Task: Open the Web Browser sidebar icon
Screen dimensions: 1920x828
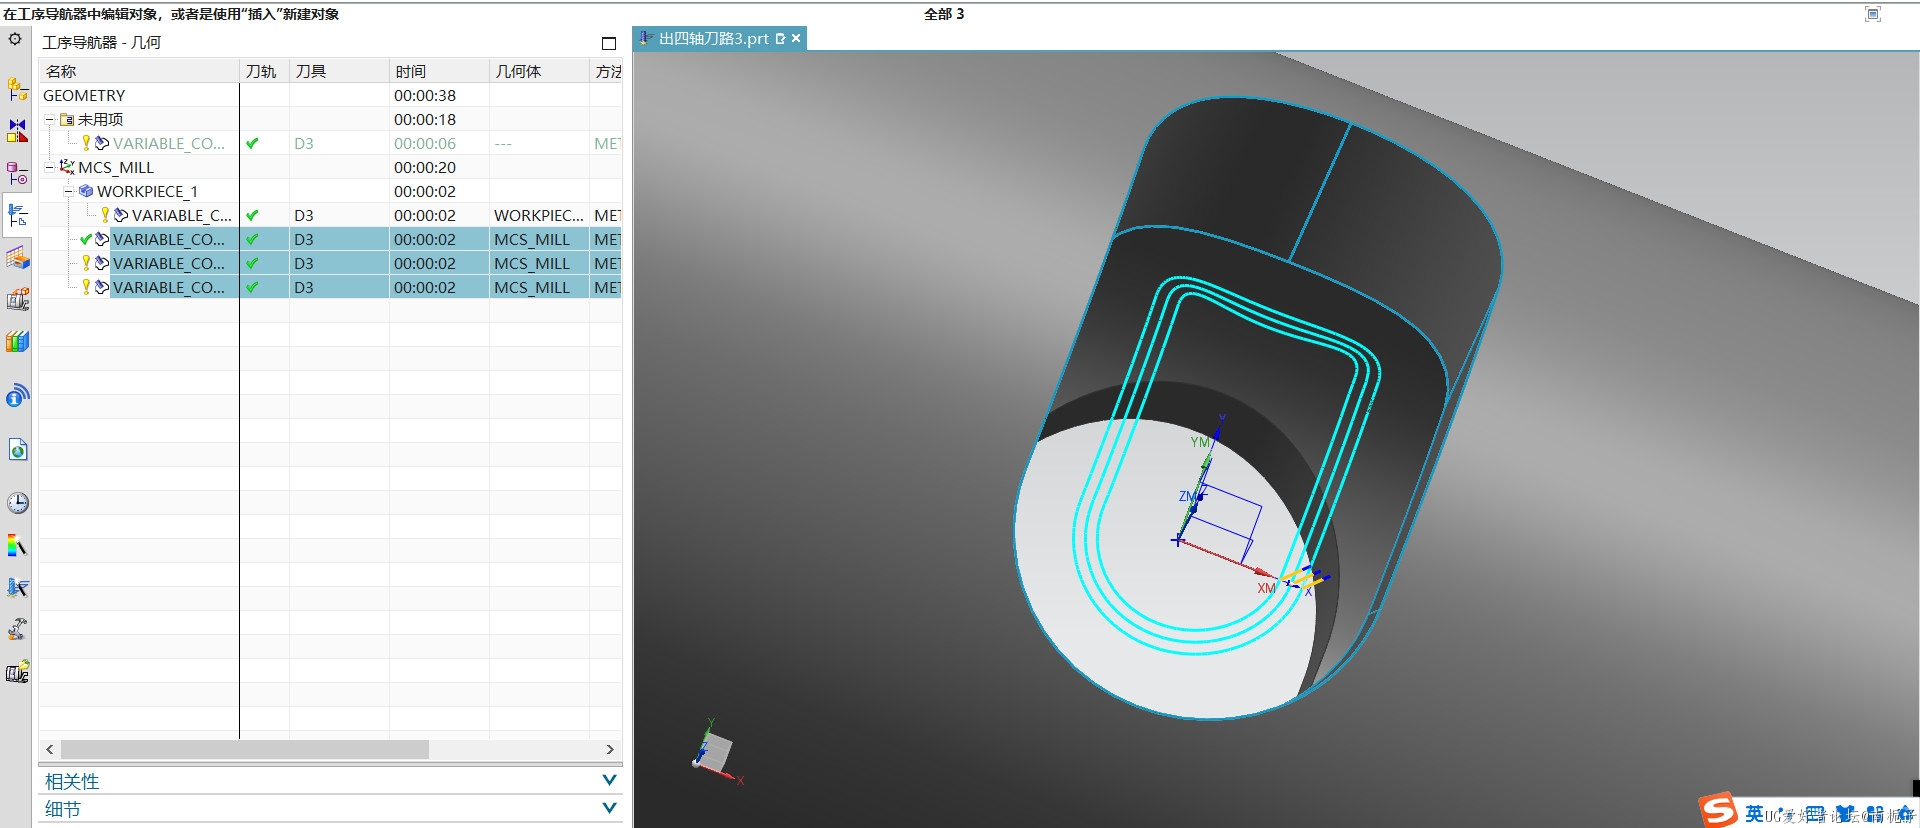Action: click(17, 450)
